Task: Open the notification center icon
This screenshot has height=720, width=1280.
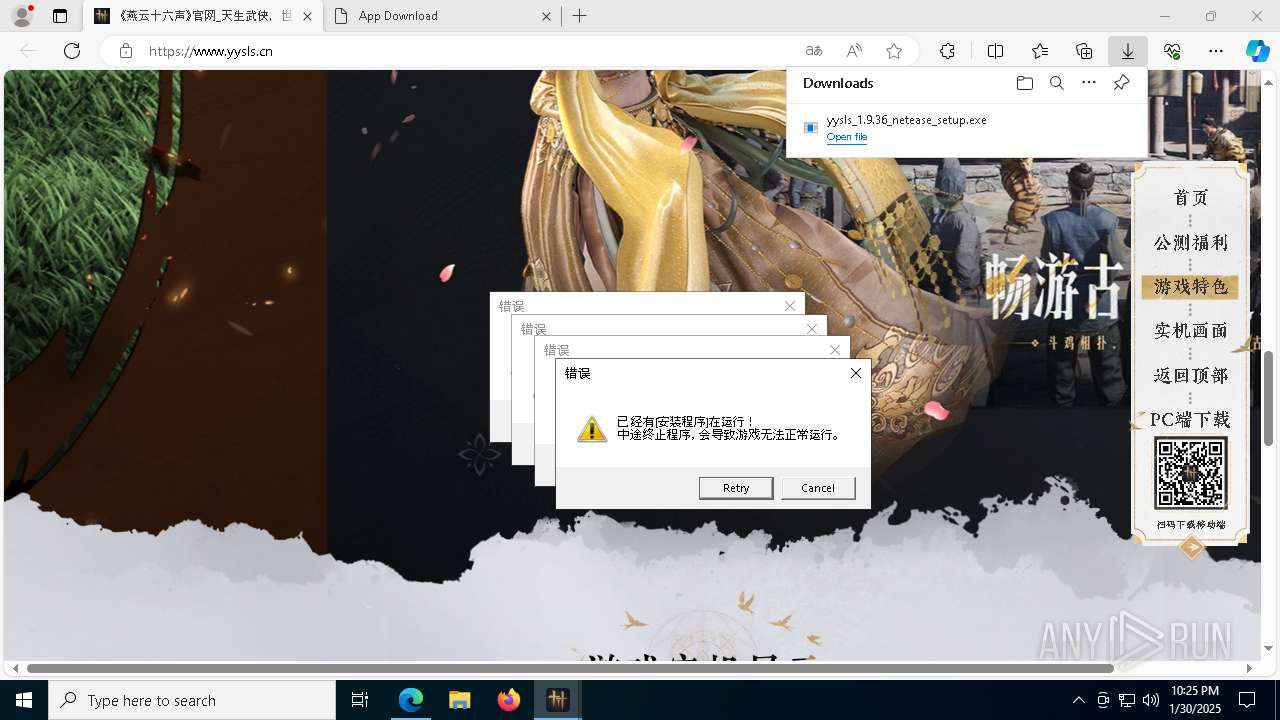Action: pyautogui.click(x=1247, y=700)
